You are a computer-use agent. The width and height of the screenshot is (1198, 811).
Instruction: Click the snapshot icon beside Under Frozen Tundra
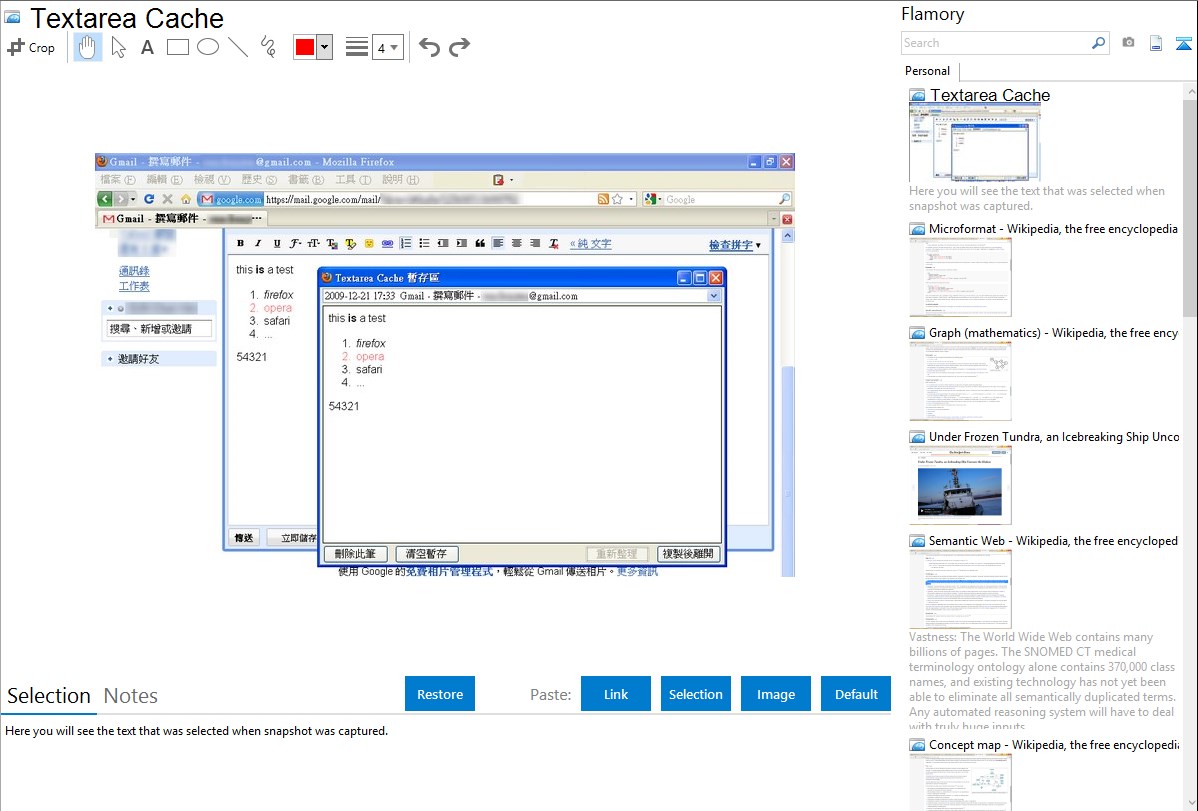(x=917, y=437)
